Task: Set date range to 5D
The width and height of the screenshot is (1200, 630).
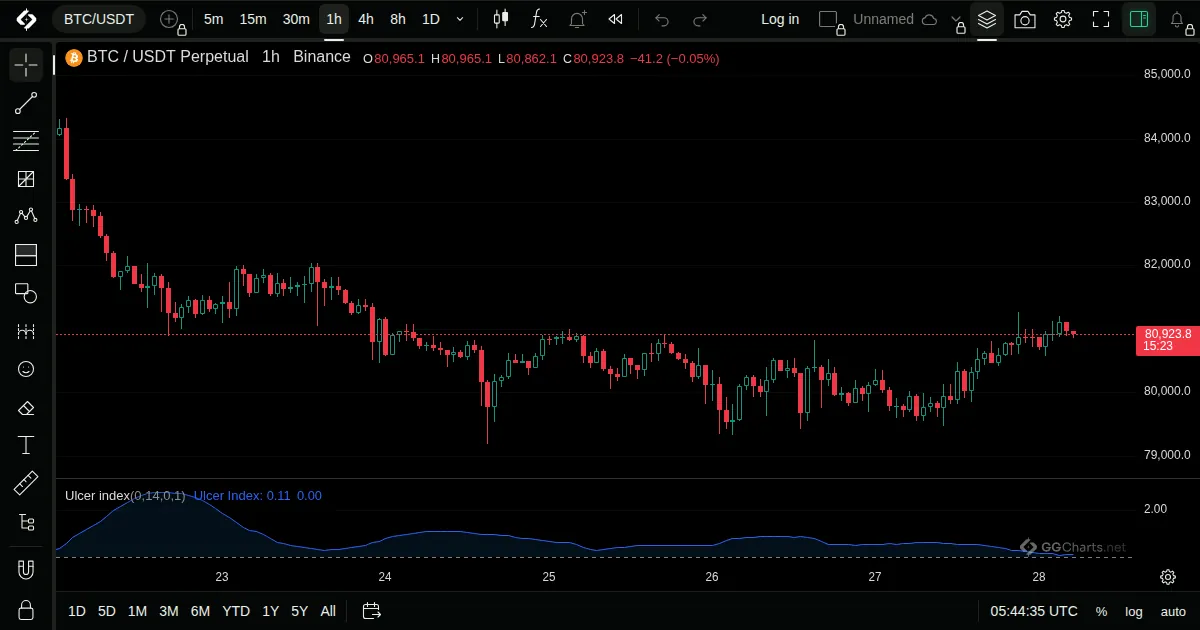Action: pos(107,611)
